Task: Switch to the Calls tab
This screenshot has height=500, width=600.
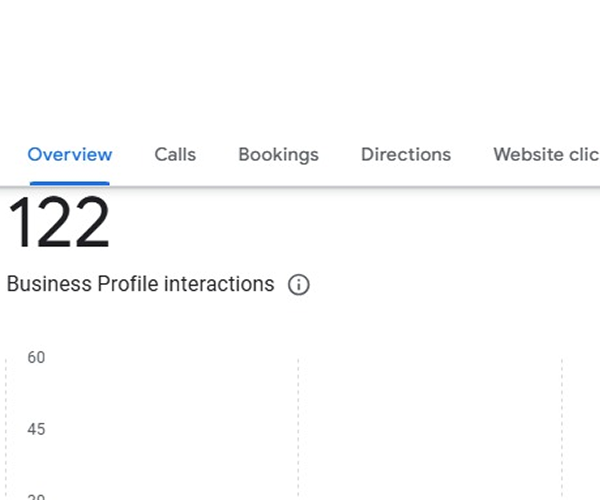Action: point(175,155)
